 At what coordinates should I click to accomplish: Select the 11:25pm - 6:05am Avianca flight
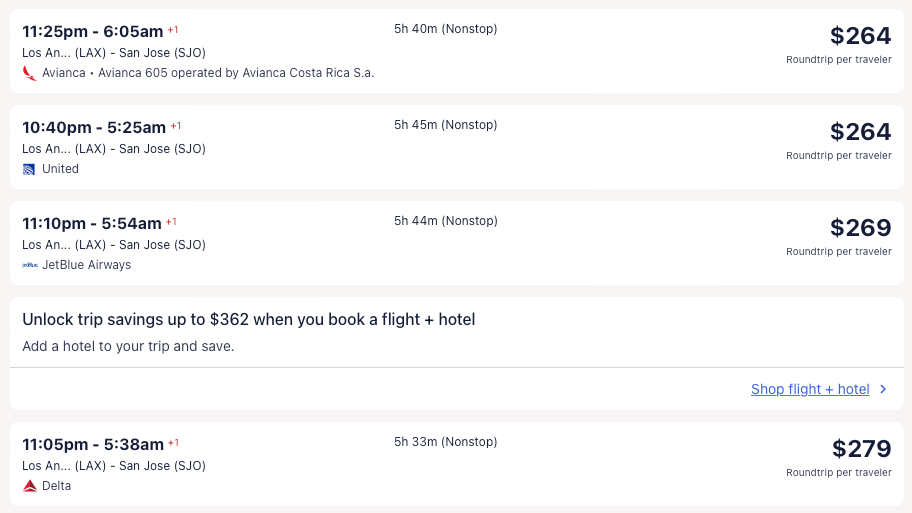(x=92, y=31)
